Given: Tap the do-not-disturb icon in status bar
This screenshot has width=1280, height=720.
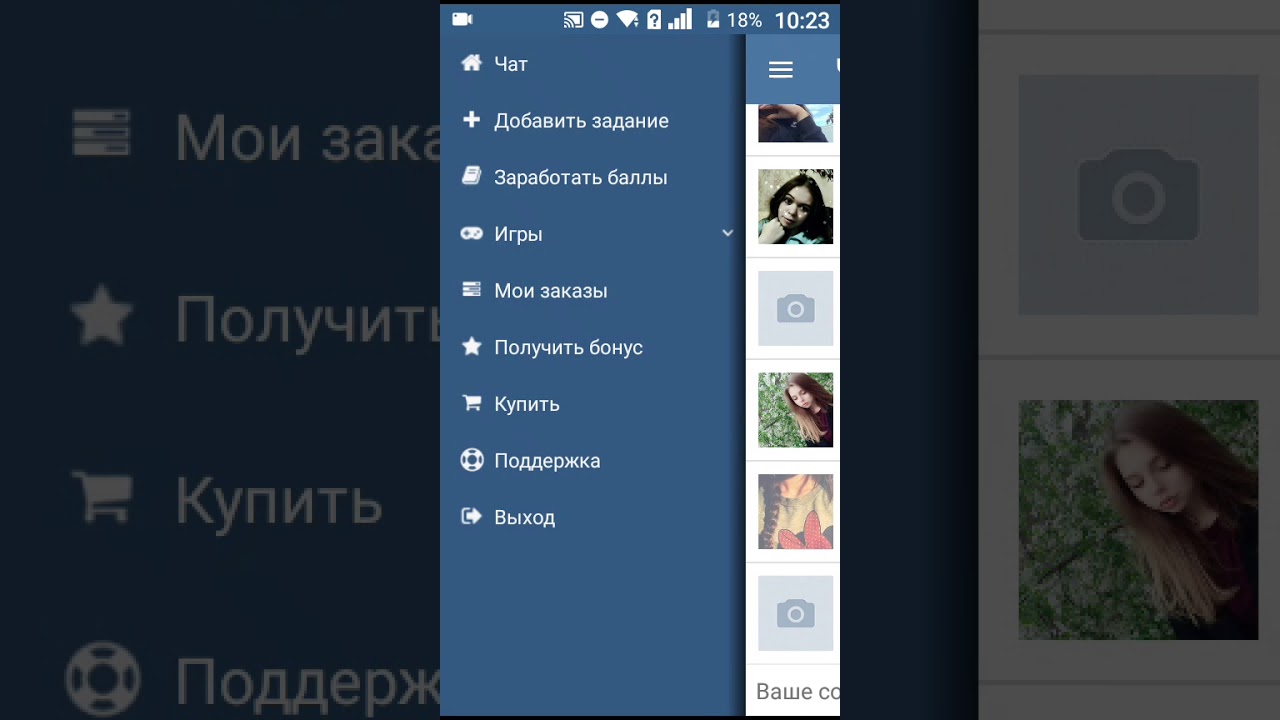Looking at the screenshot, I should click(600, 20).
